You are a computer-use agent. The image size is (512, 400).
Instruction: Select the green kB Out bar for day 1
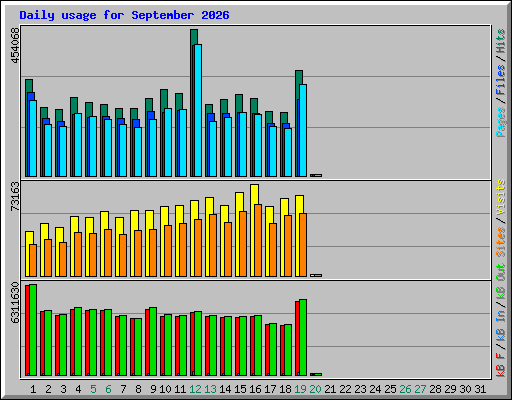click(33, 330)
